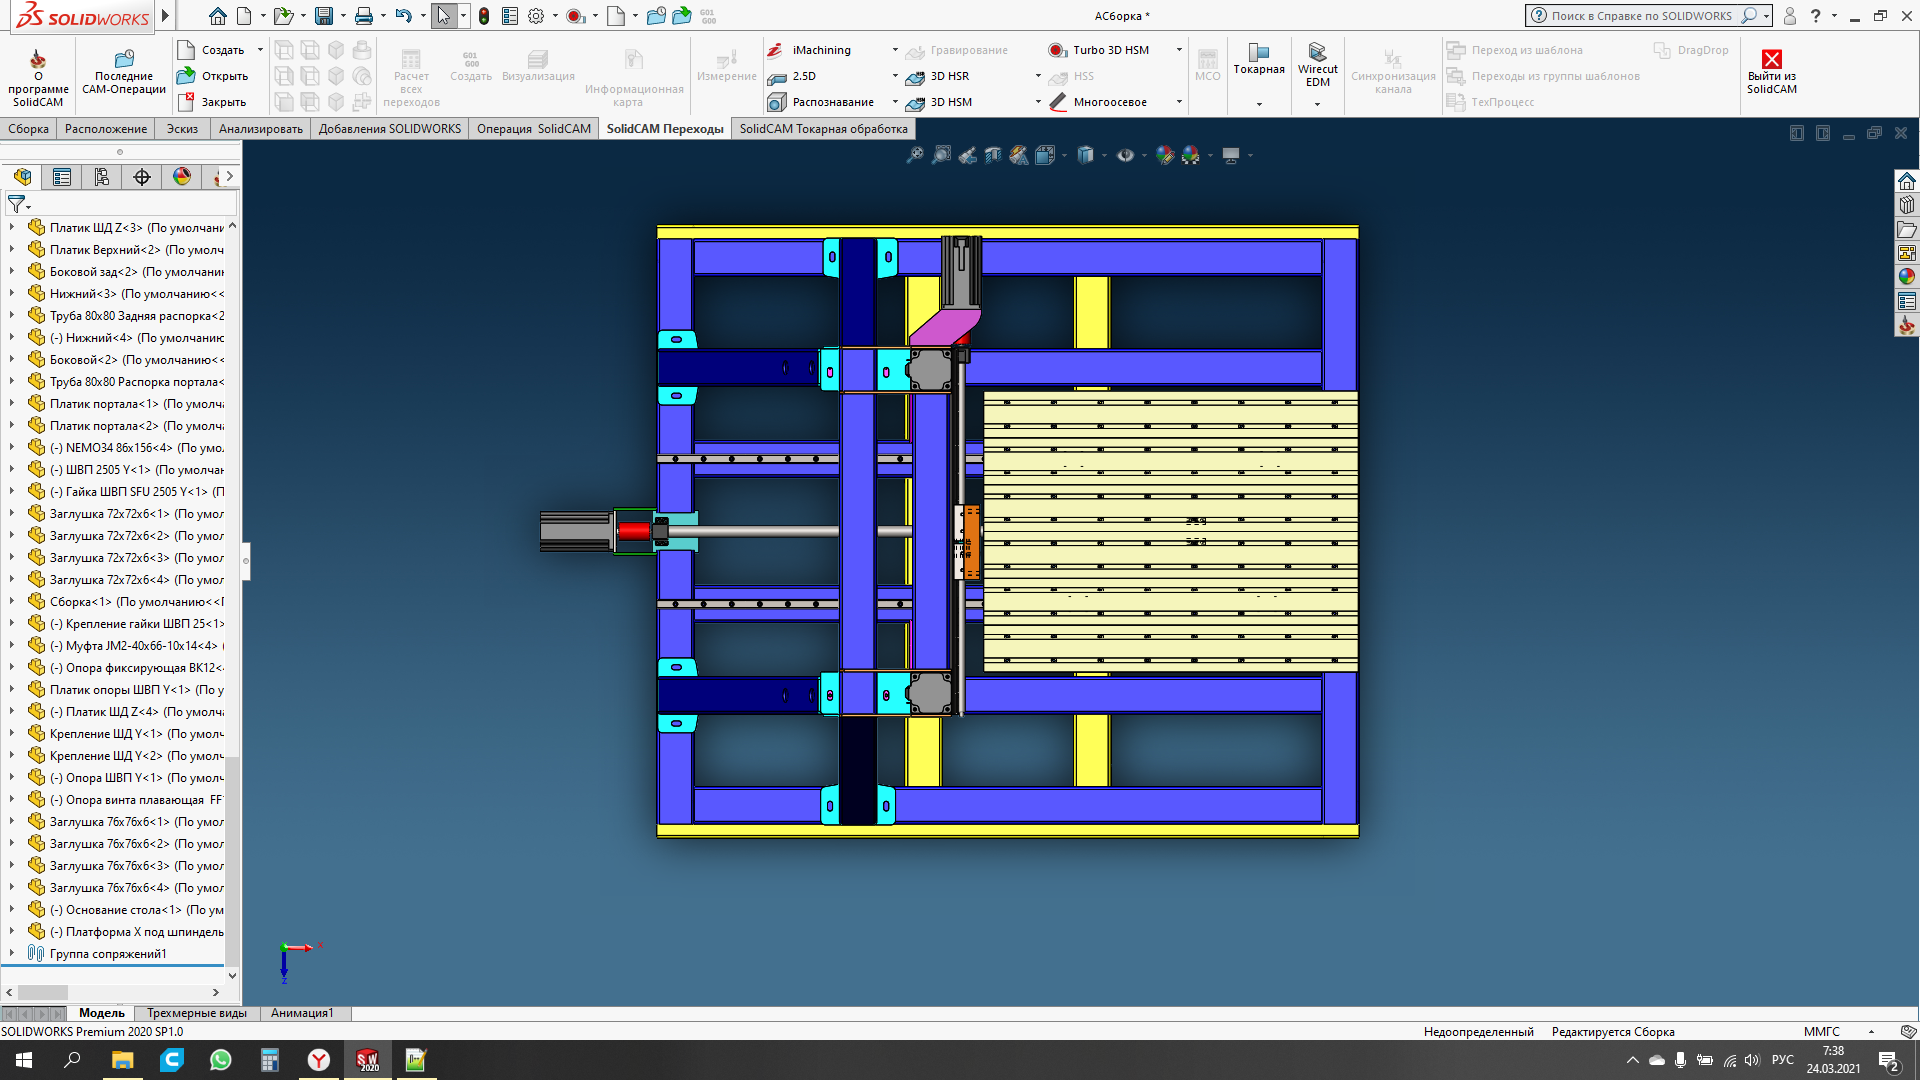
Task: Click the Turbo 3D HSM icon
Action: 1057,50
